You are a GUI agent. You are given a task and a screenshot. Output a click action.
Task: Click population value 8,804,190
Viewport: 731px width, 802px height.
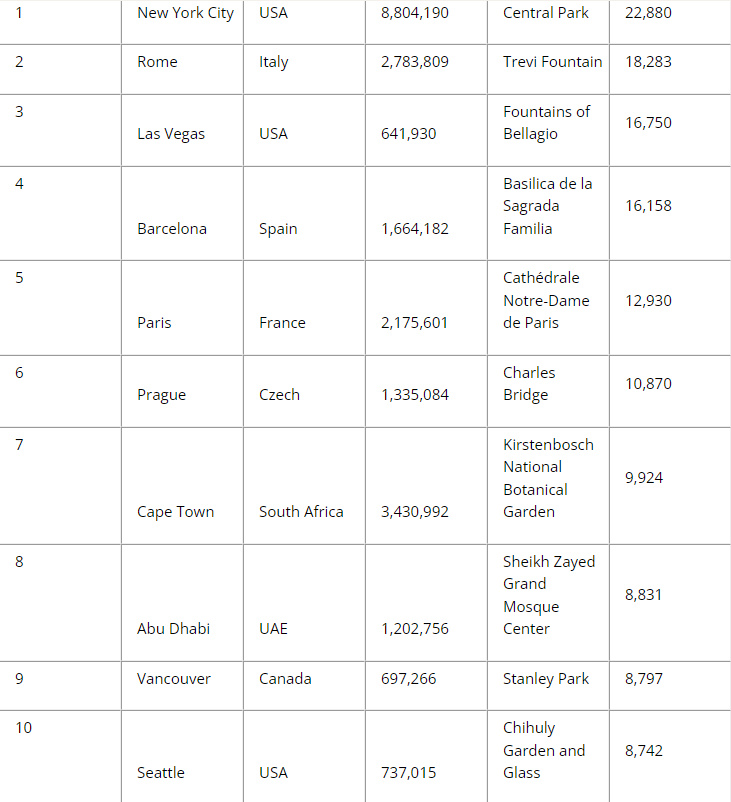point(415,13)
